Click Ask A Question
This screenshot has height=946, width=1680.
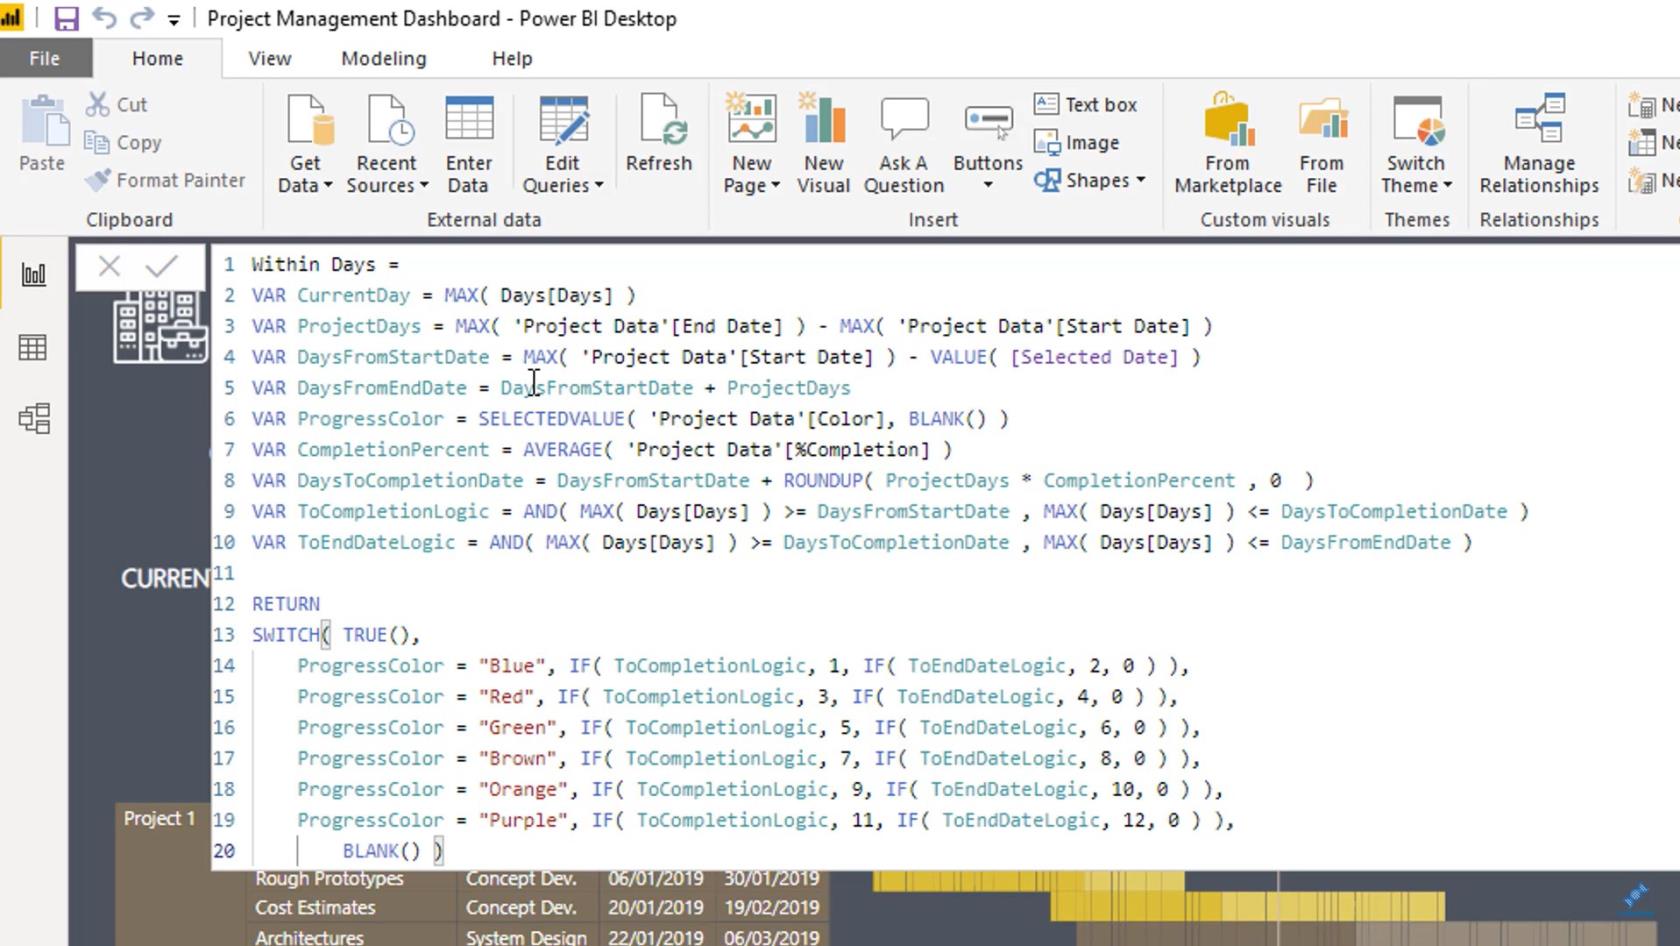tap(904, 143)
